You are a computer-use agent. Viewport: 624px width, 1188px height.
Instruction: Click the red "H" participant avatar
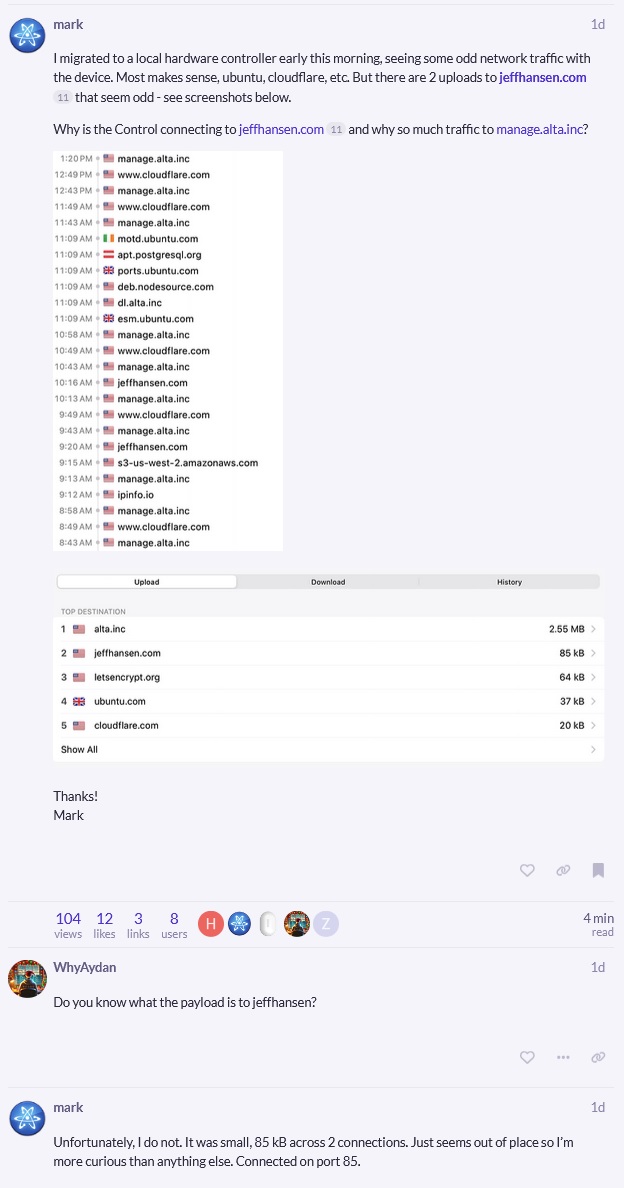coord(210,924)
